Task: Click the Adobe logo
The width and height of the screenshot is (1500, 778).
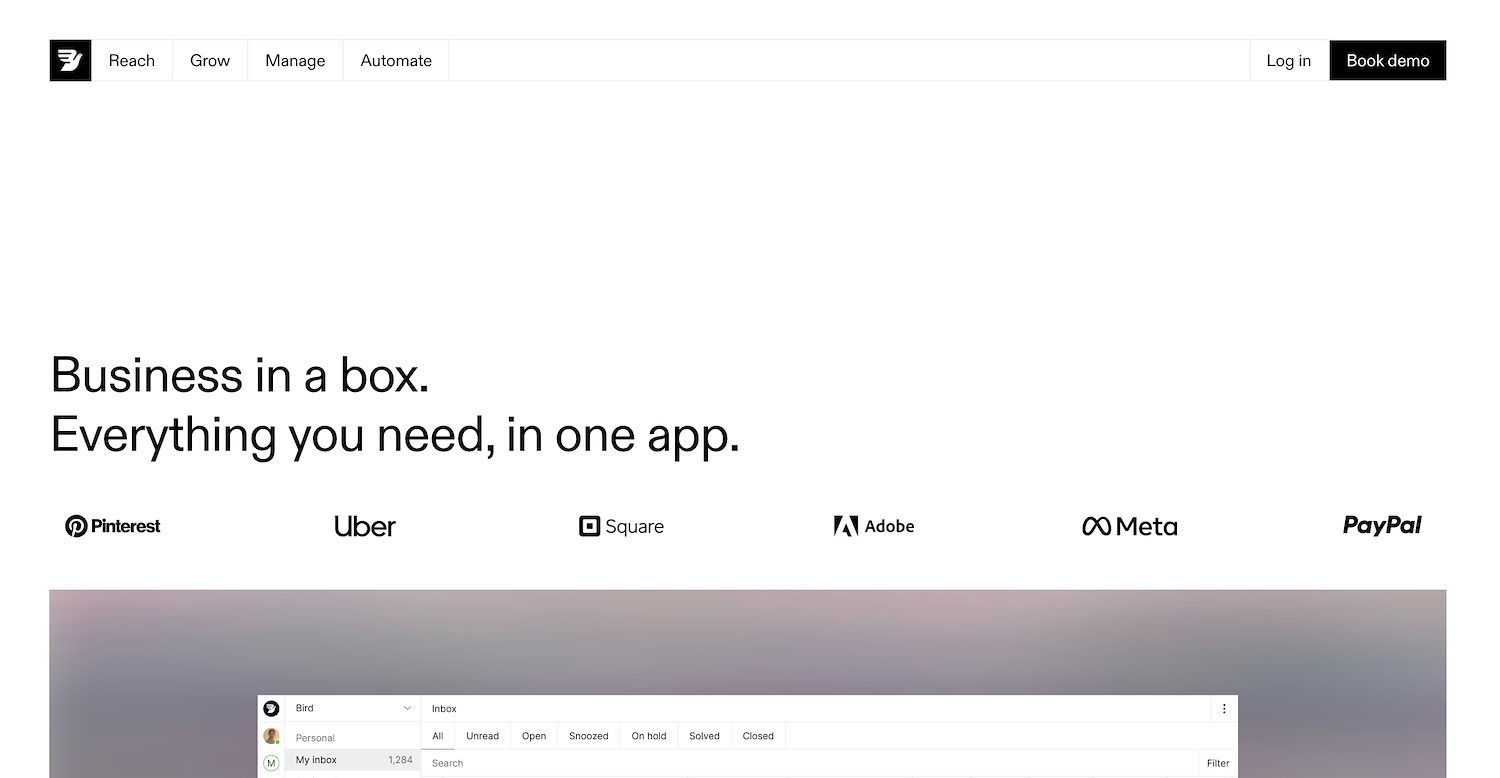Action: (874, 526)
